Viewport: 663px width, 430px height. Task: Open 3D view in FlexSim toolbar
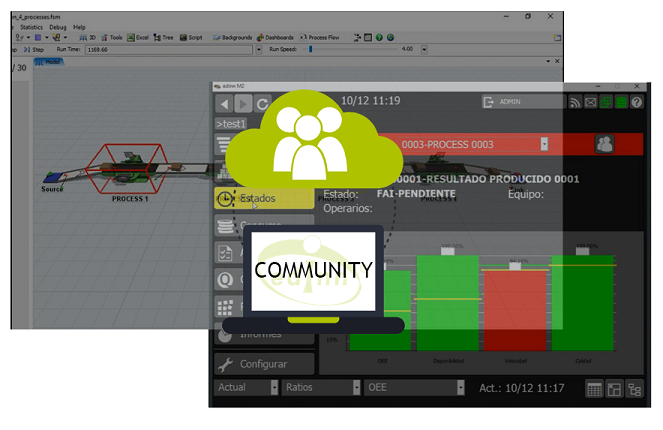pyautogui.click(x=88, y=38)
